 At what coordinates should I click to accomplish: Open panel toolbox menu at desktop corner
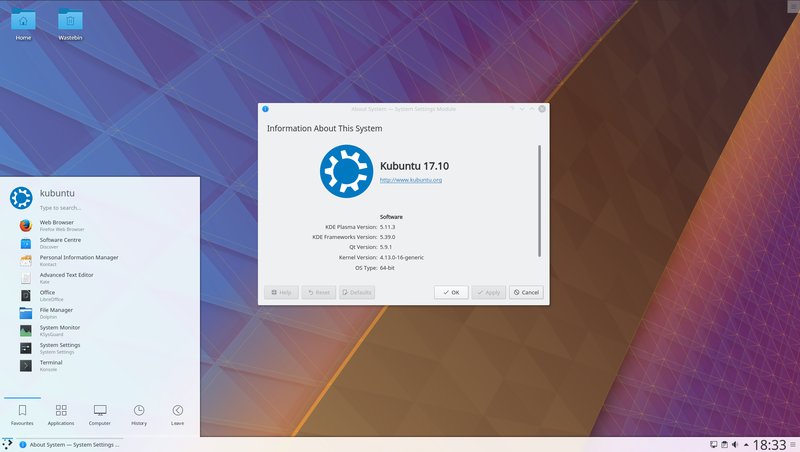[794, 6]
